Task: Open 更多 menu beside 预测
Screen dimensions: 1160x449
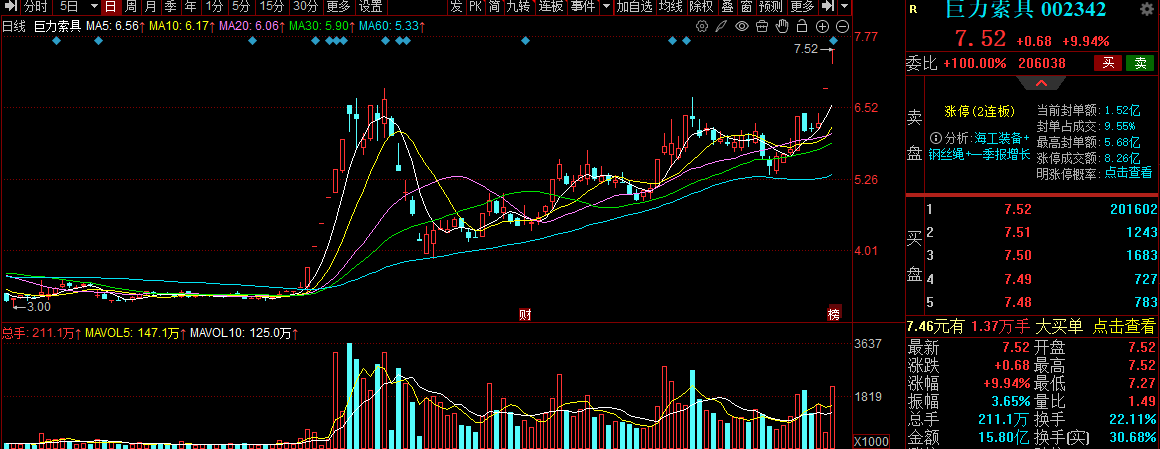Action: [x=802, y=7]
